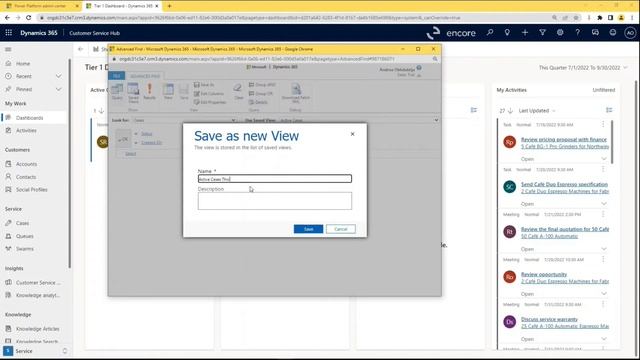The image size is (640, 360).
Task: Click the AO user avatar
Action: 630,33
